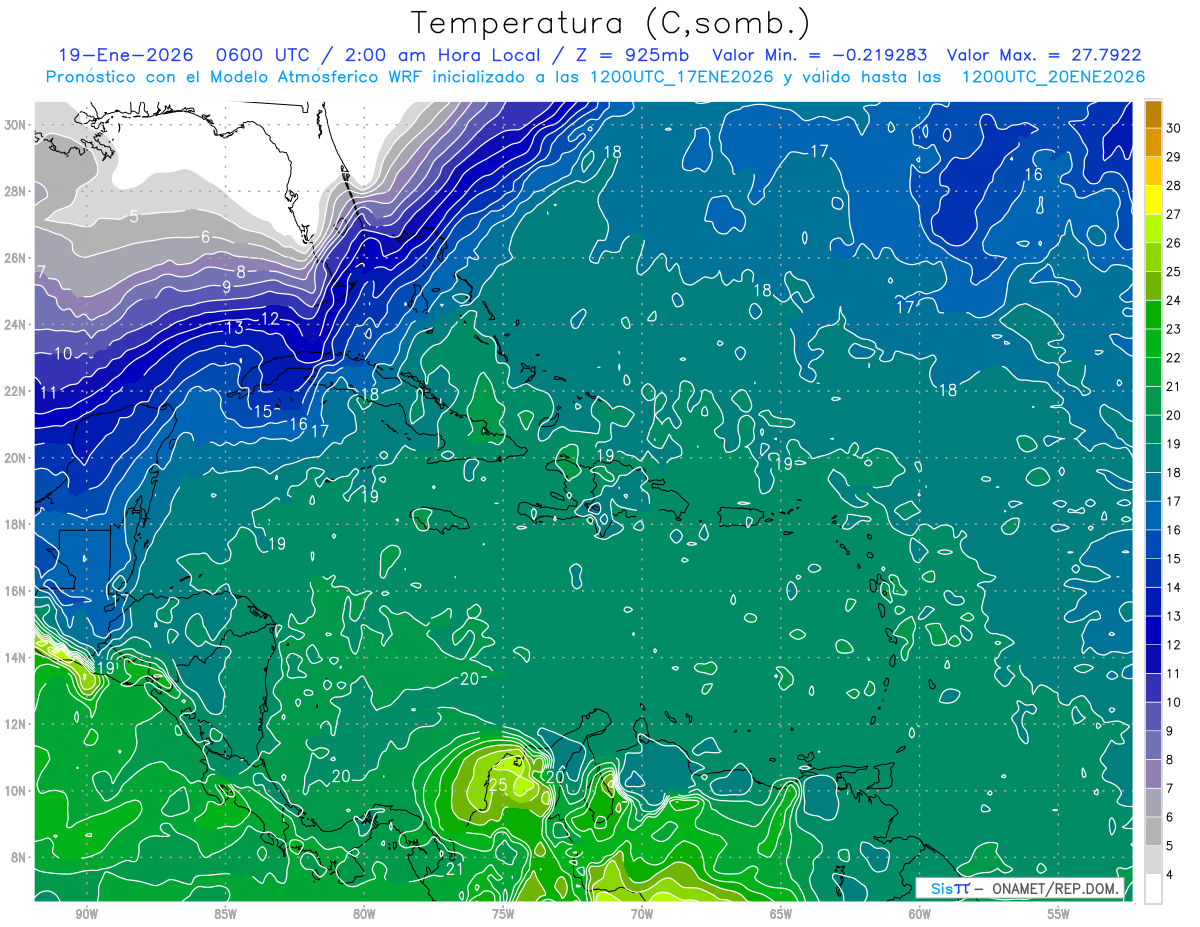The width and height of the screenshot is (1200, 927).
Task: Click the brown swatch above color bar 30
Action: [1153, 113]
